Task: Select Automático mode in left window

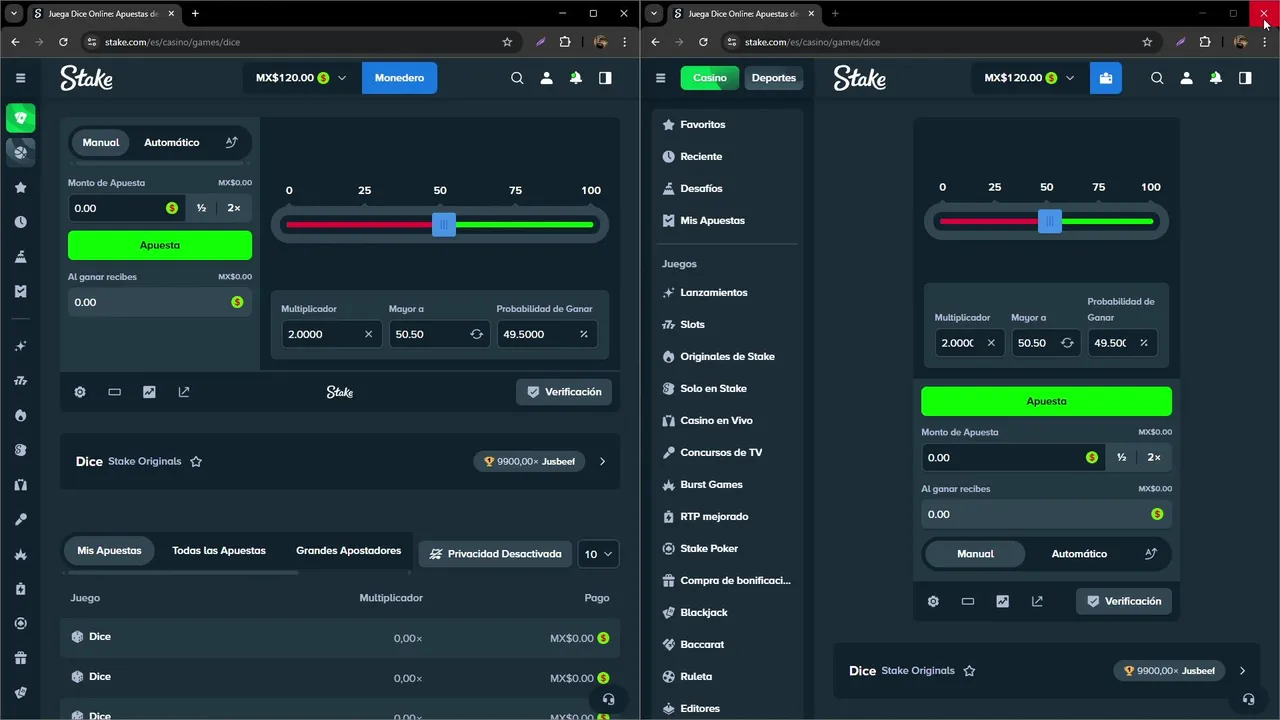Action: (172, 142)
